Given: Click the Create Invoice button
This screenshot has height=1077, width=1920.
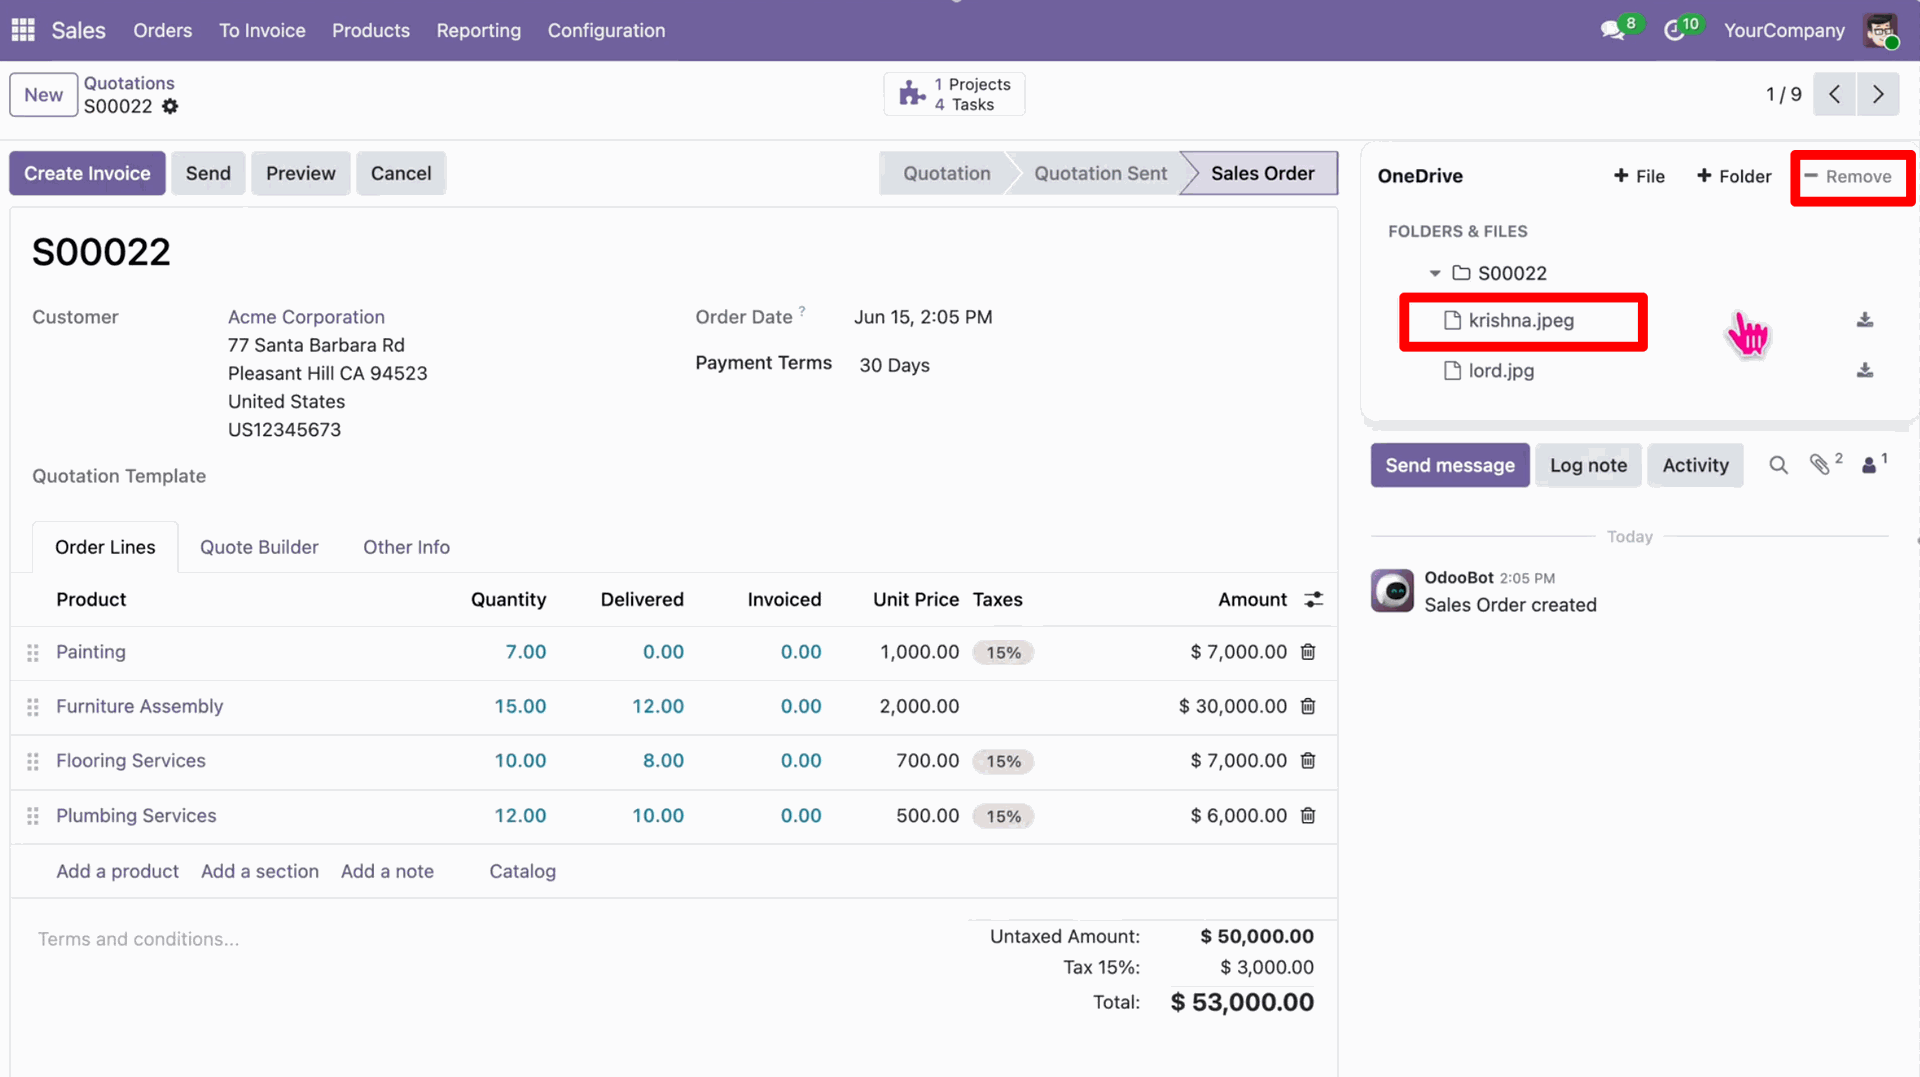Looking at the screenshot, I should [87, 173].
